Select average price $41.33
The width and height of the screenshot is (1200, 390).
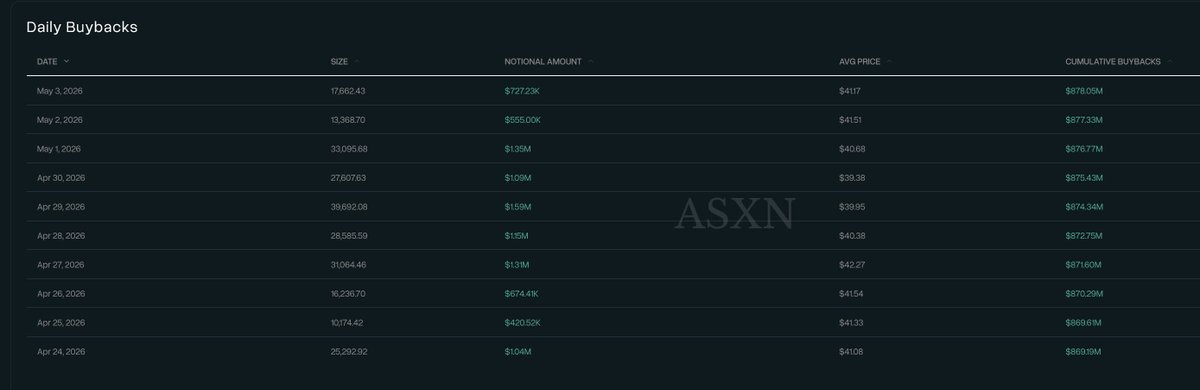click(x=851, y=323)
